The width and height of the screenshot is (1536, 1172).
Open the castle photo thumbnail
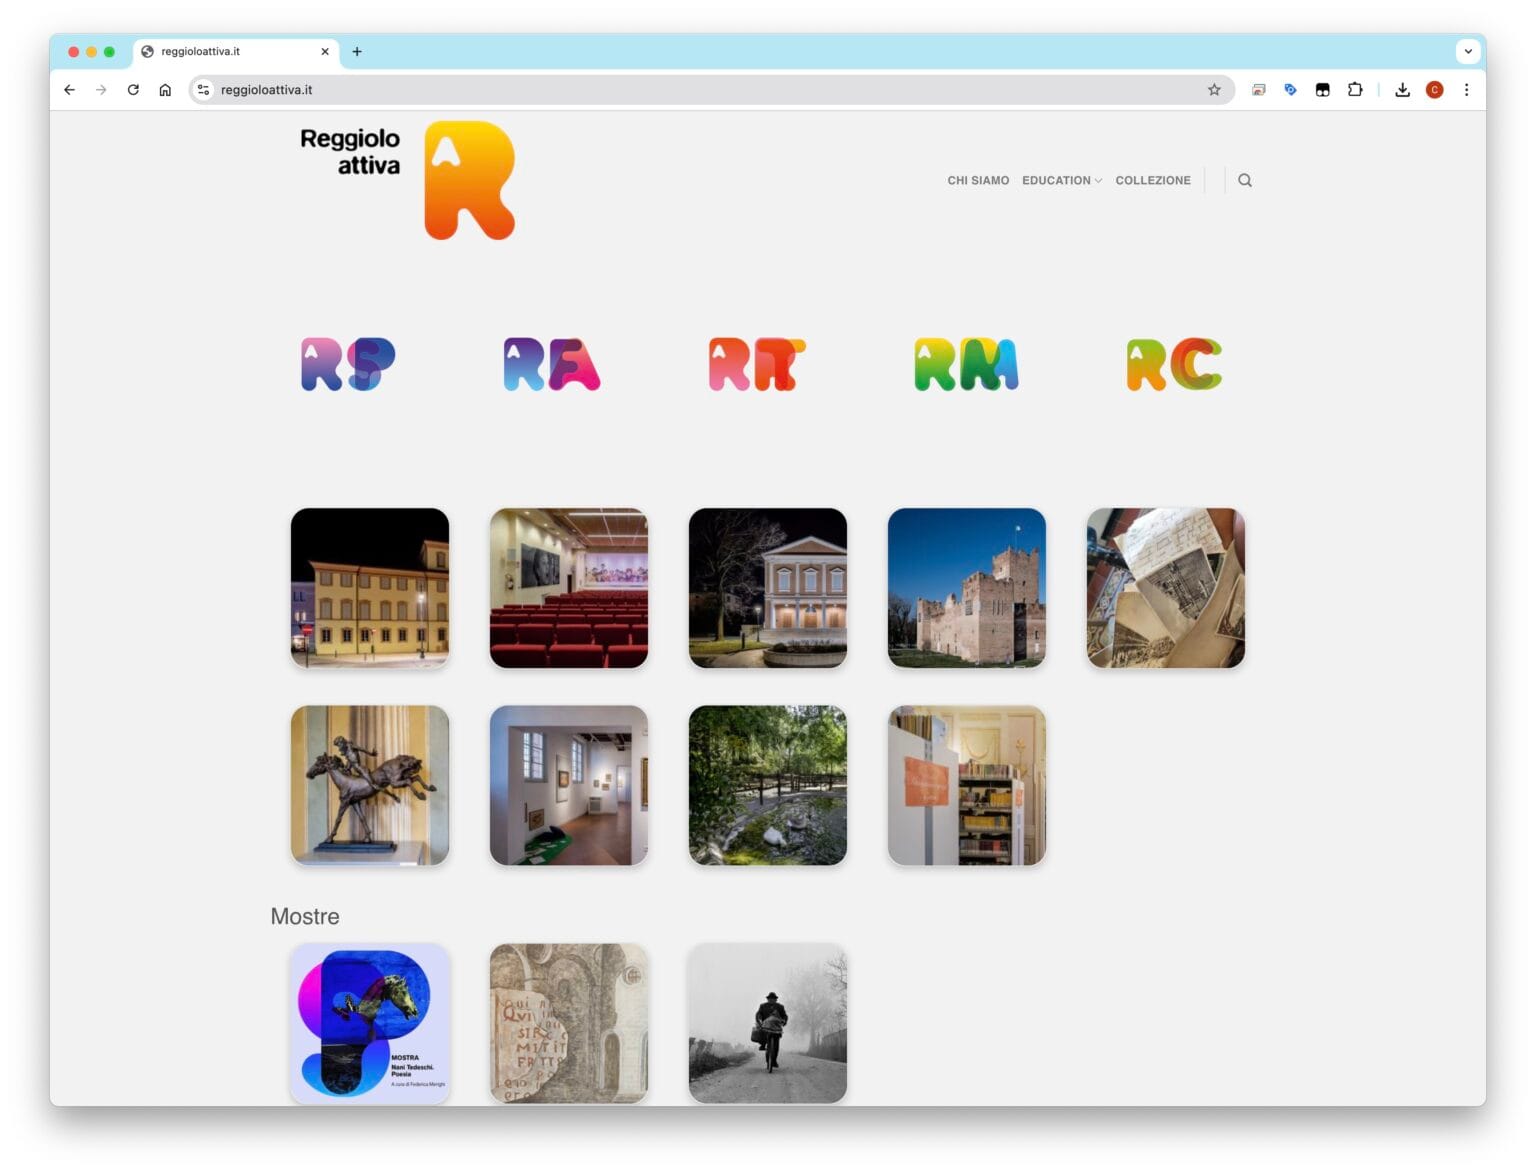click(966, 587)
